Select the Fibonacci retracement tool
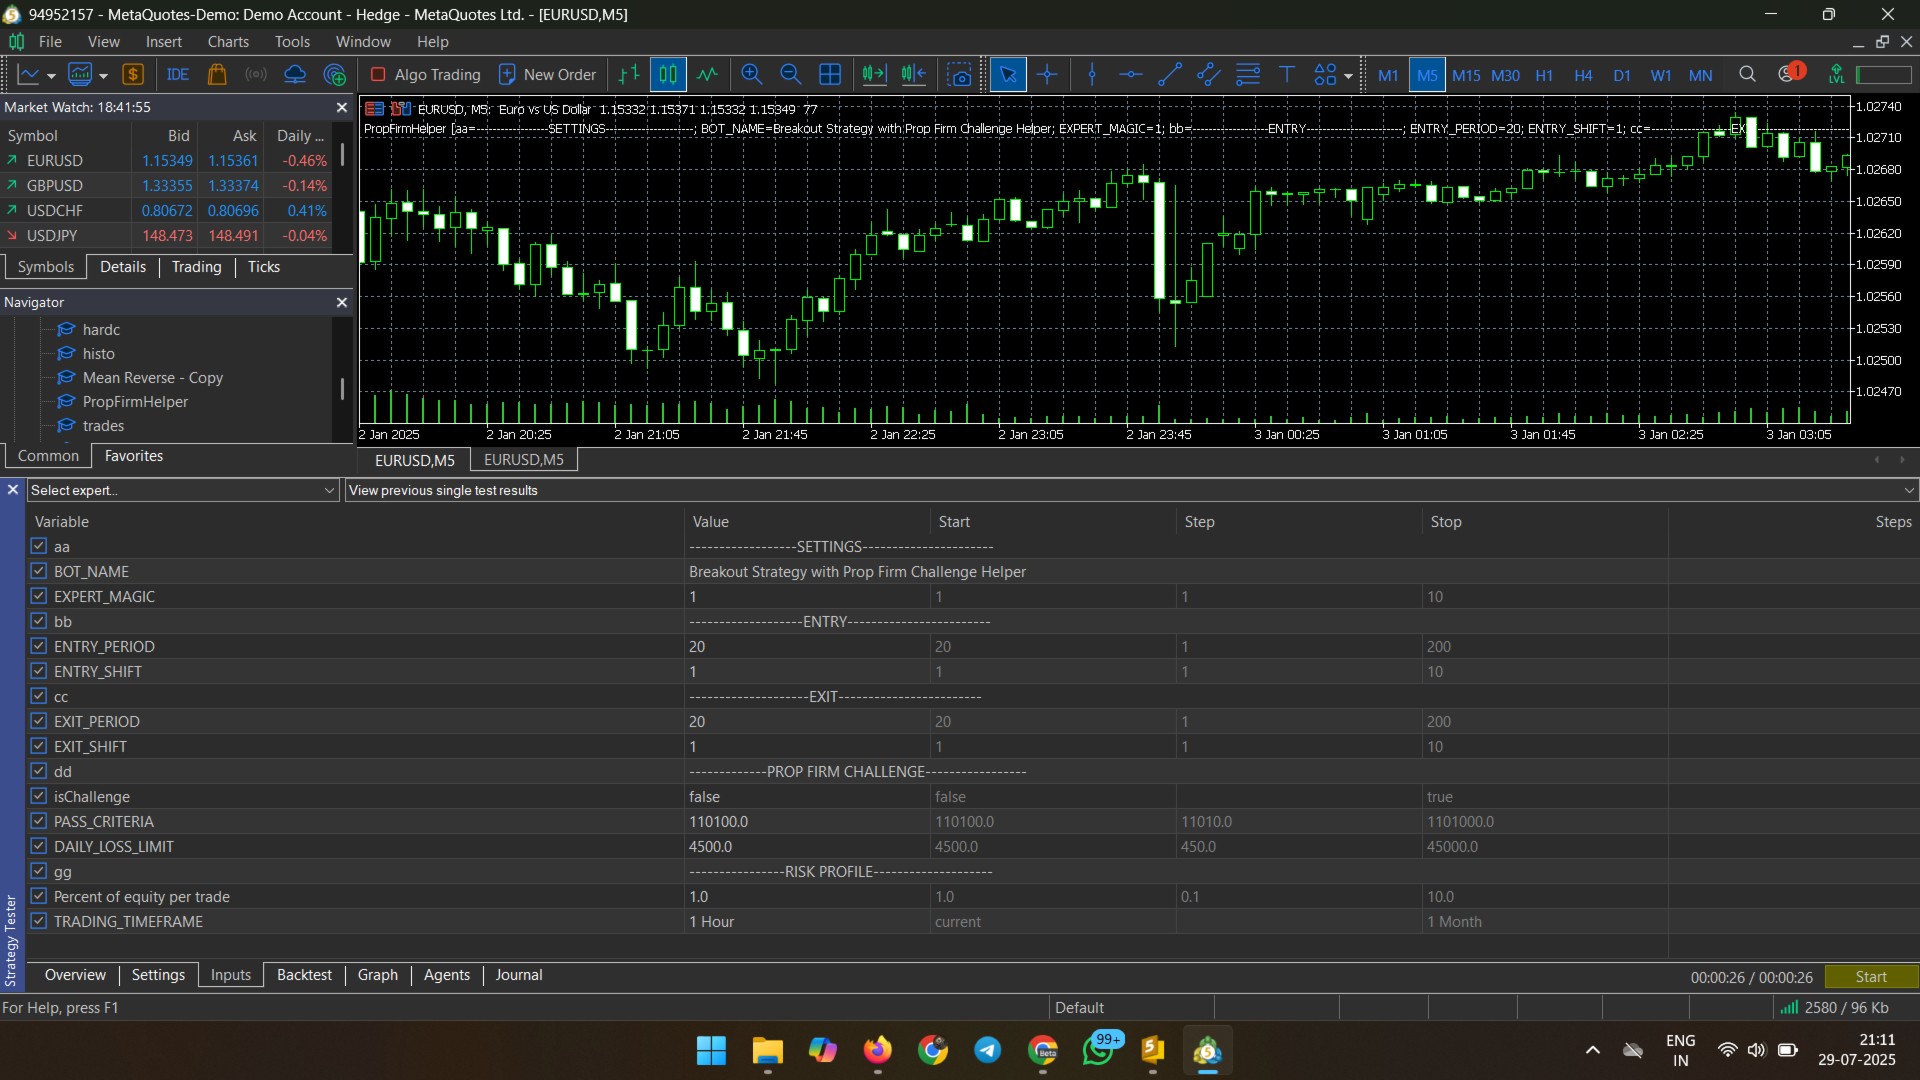This screenshot has height=1080, width=1920. (1248, 75)
